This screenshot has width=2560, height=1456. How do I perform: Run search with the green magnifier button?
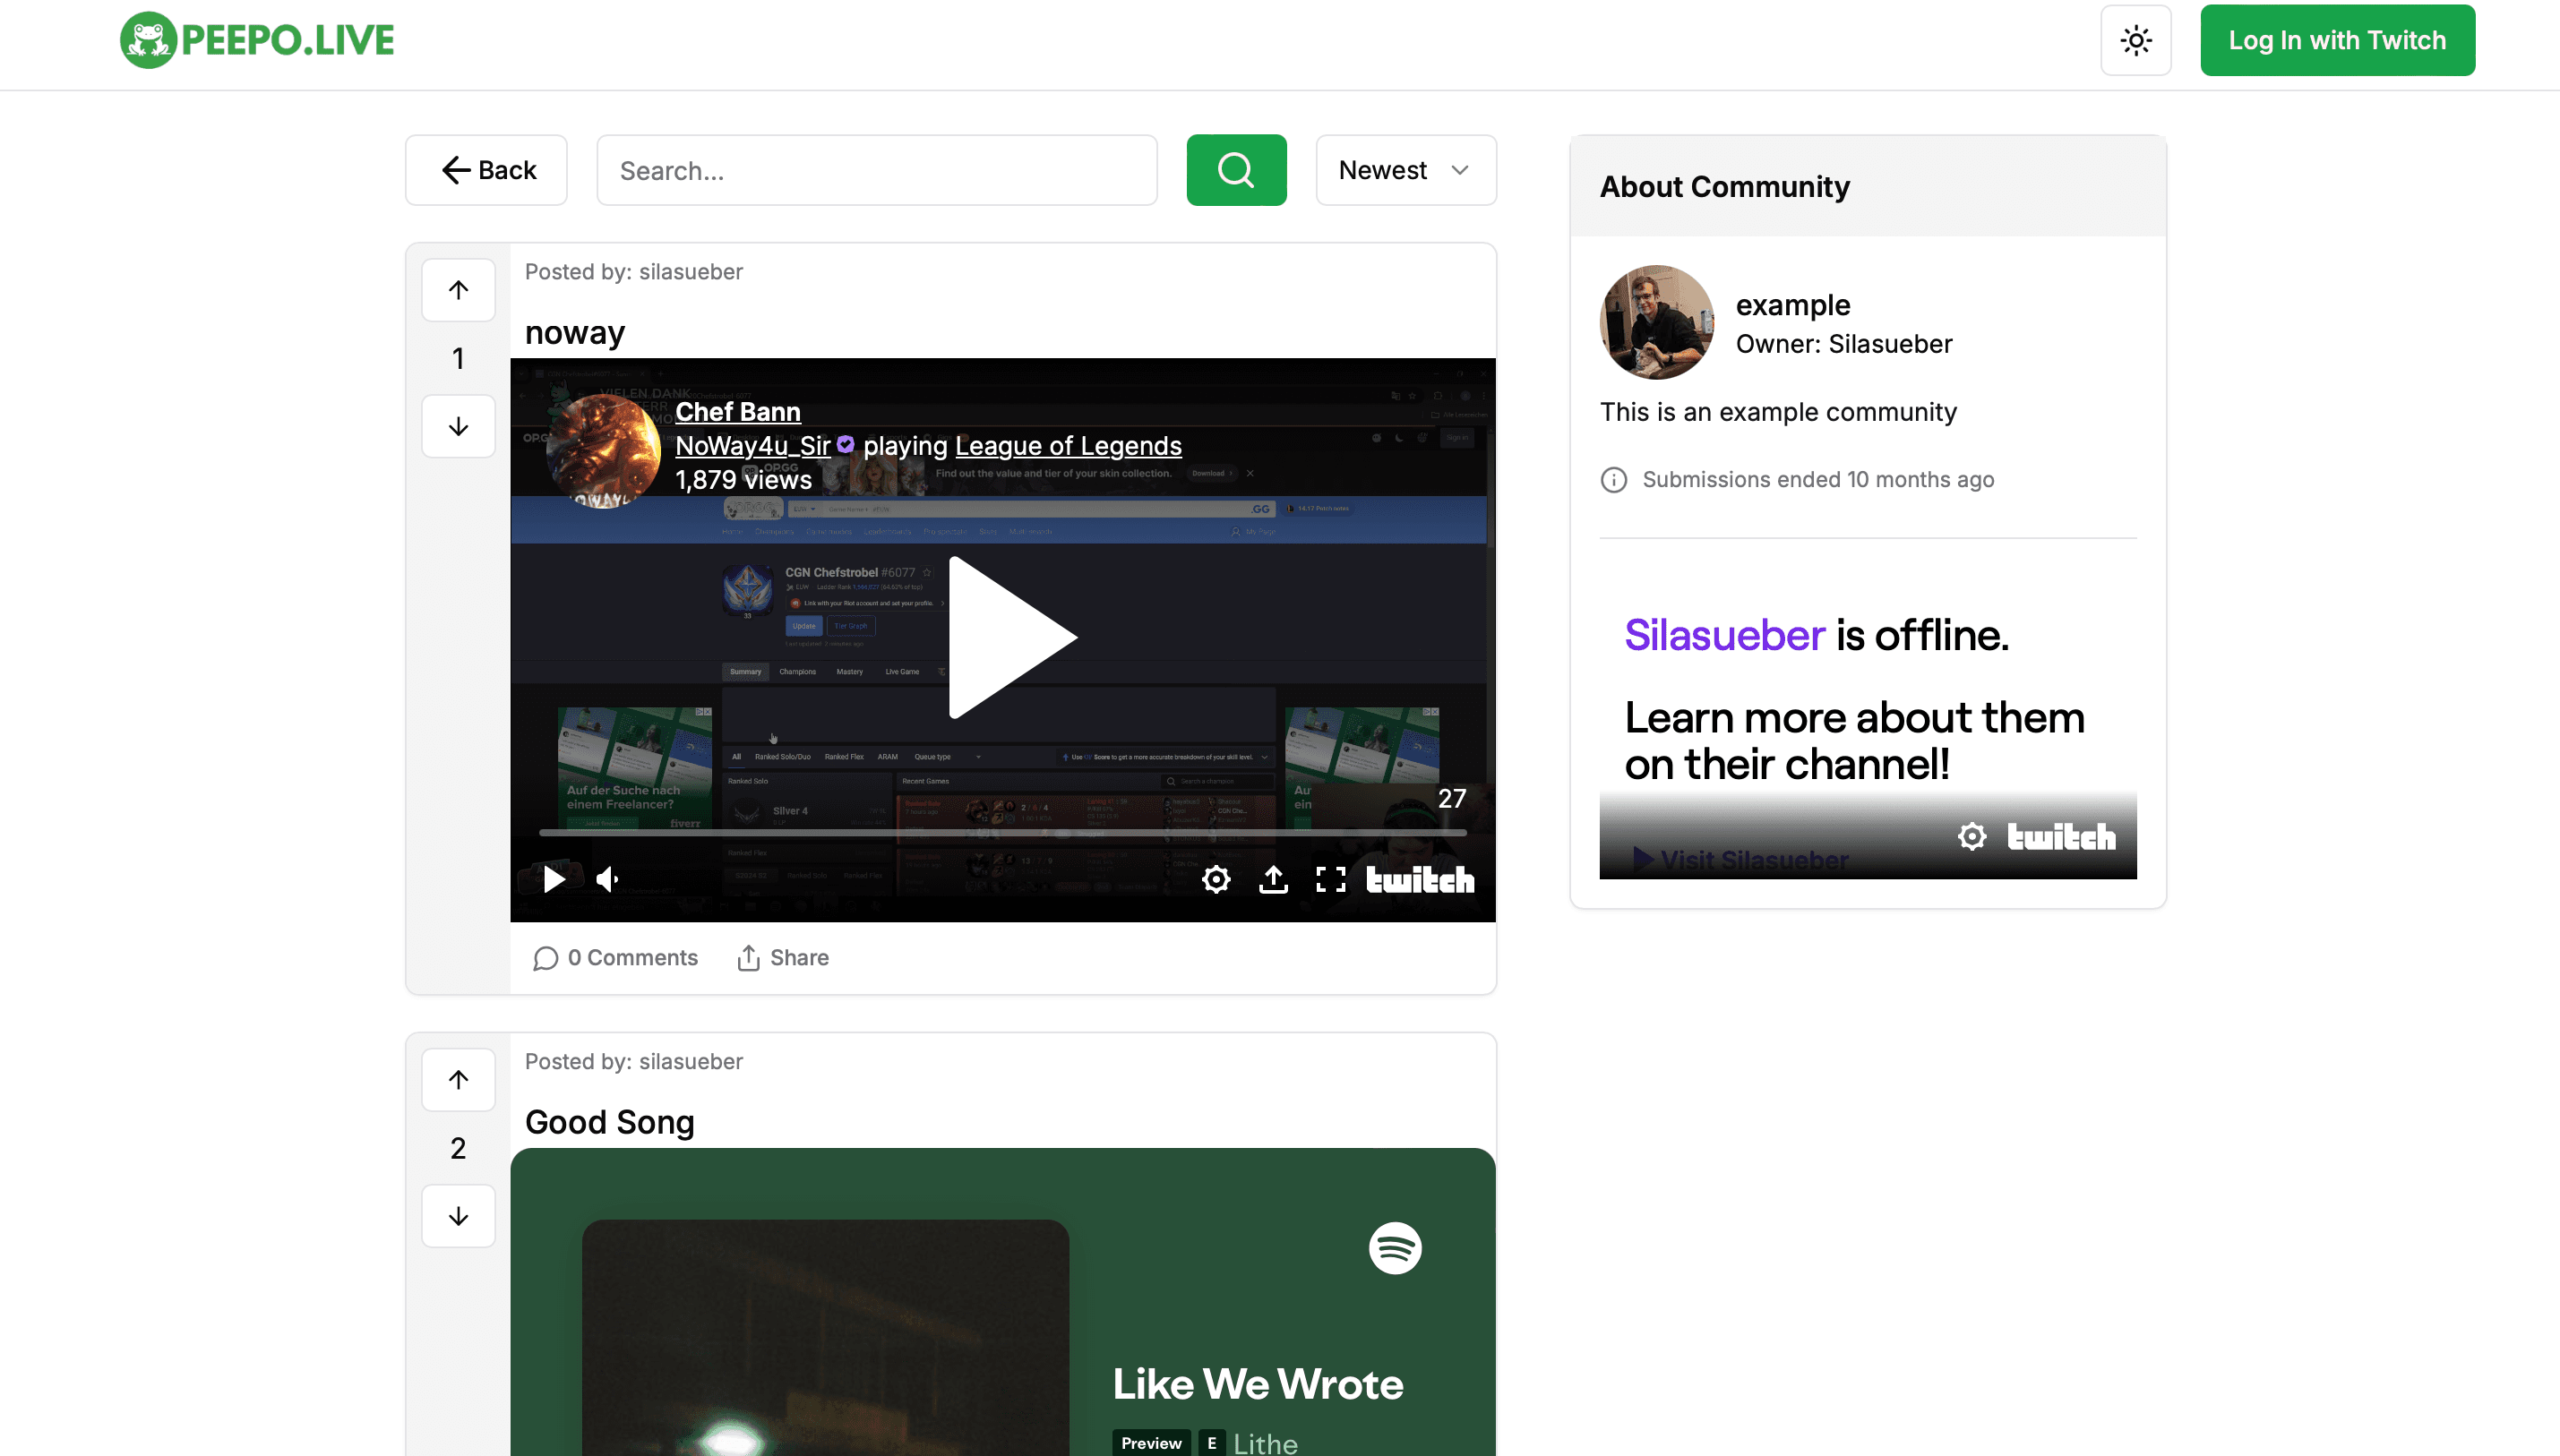pyautogui.click(x=1236, y=170)
